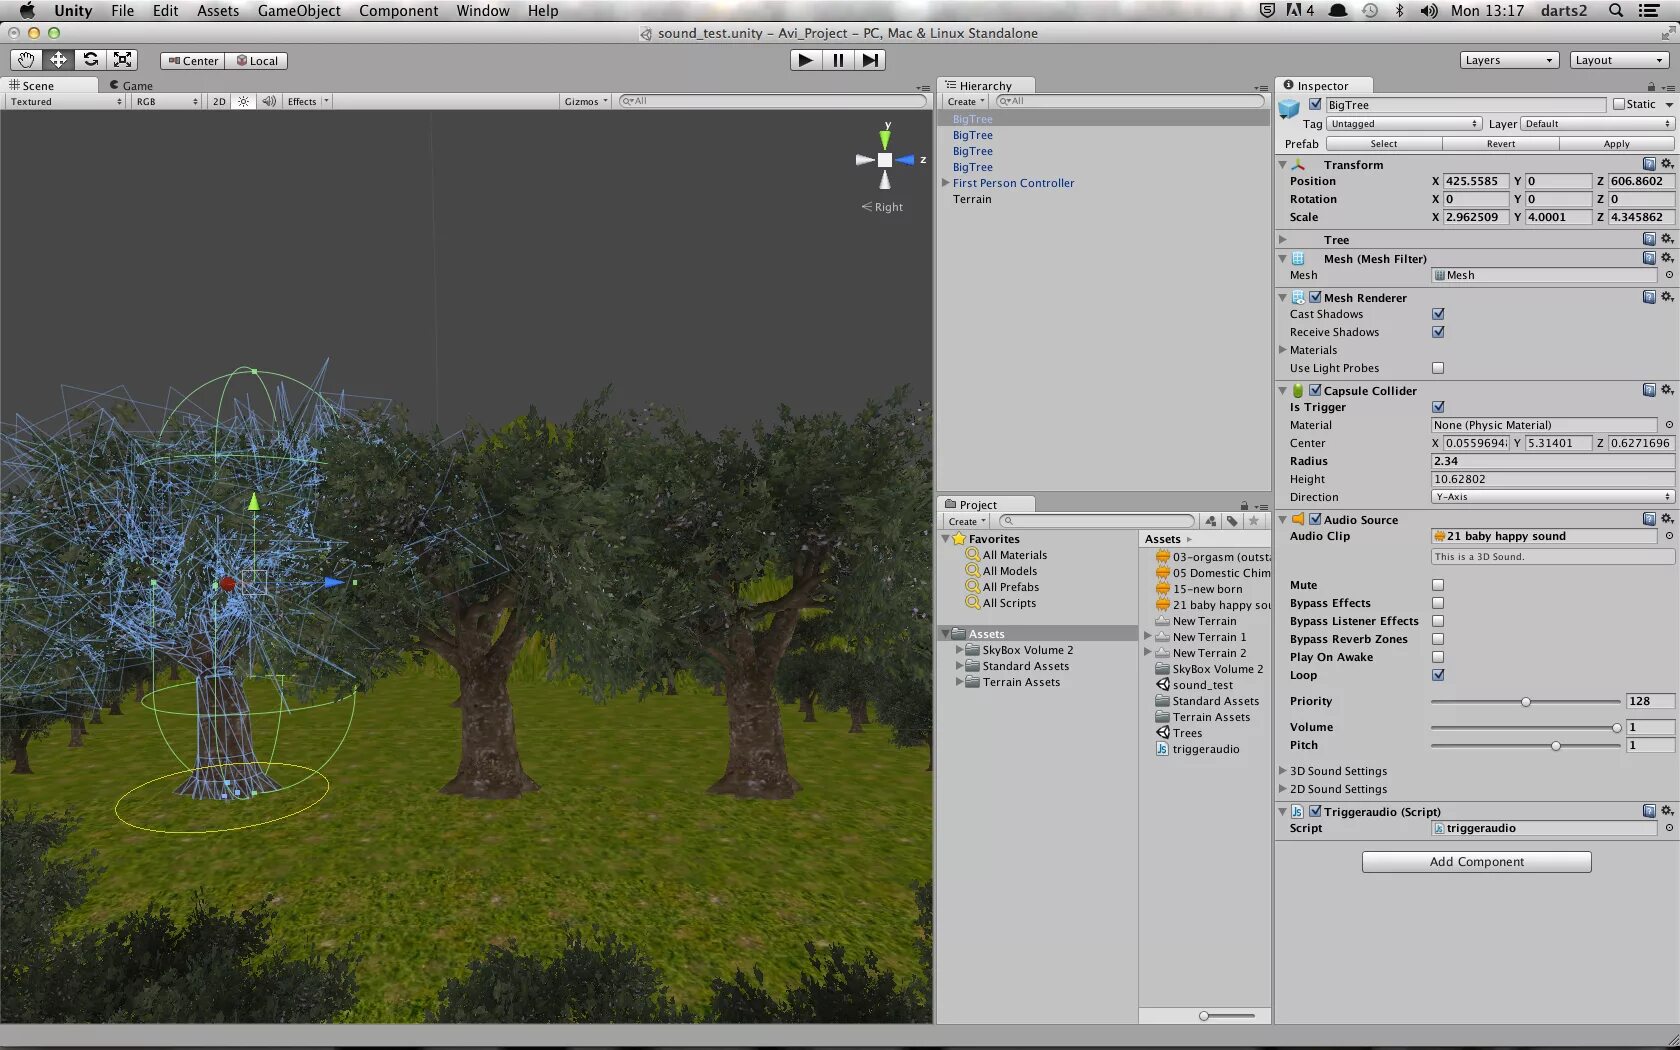
Task: Click Project search by type icon
Action: pos(1211,521)
